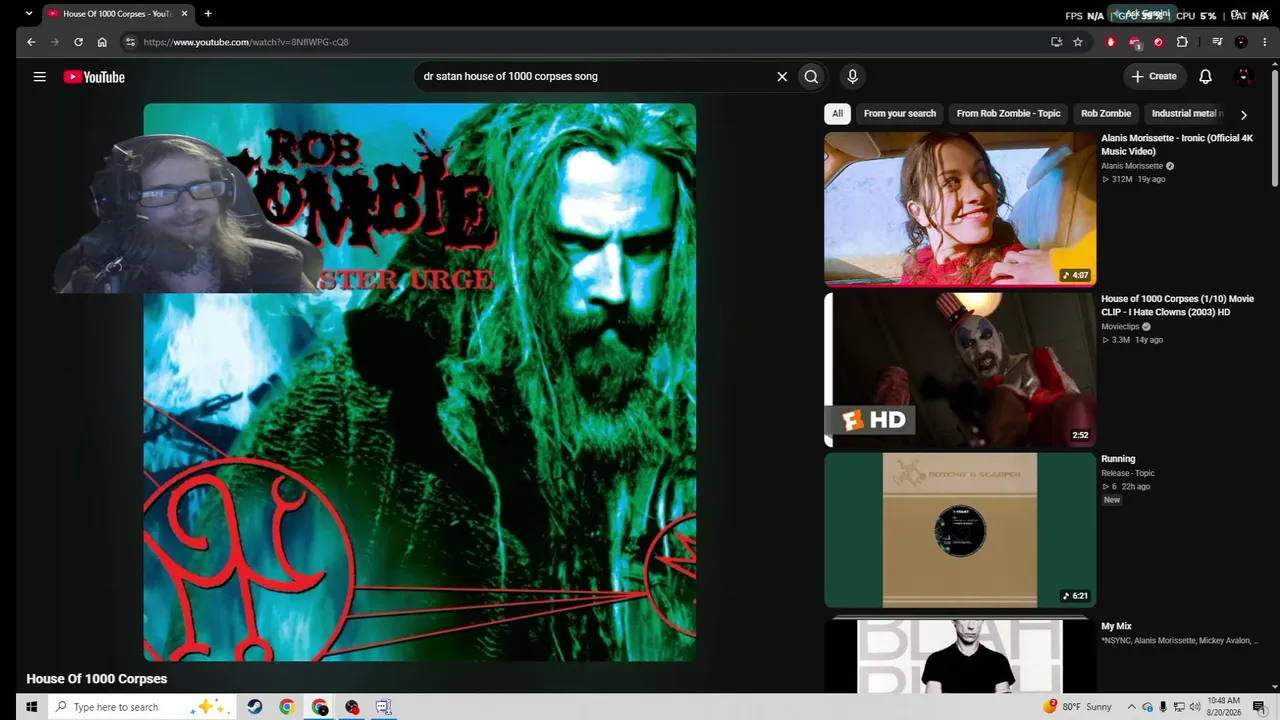1280x720 pixels.
Task: Go to YouTube home via logo
Action: [94, 77]
